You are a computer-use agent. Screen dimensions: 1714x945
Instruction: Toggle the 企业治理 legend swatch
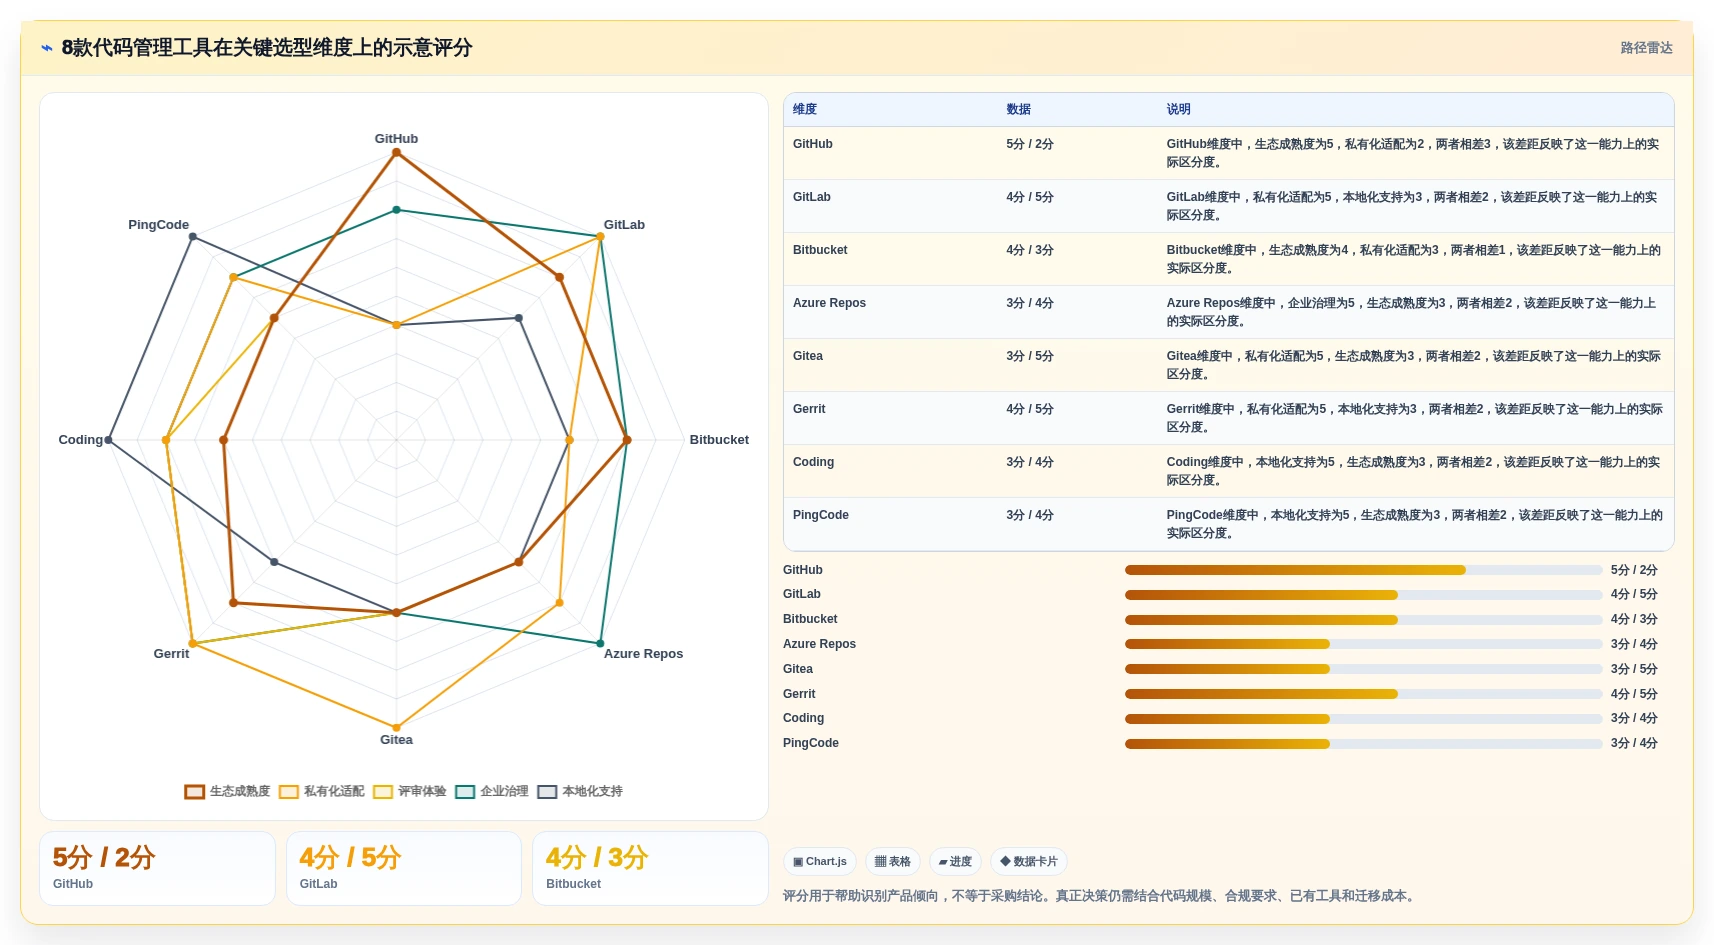coord(465,792)
